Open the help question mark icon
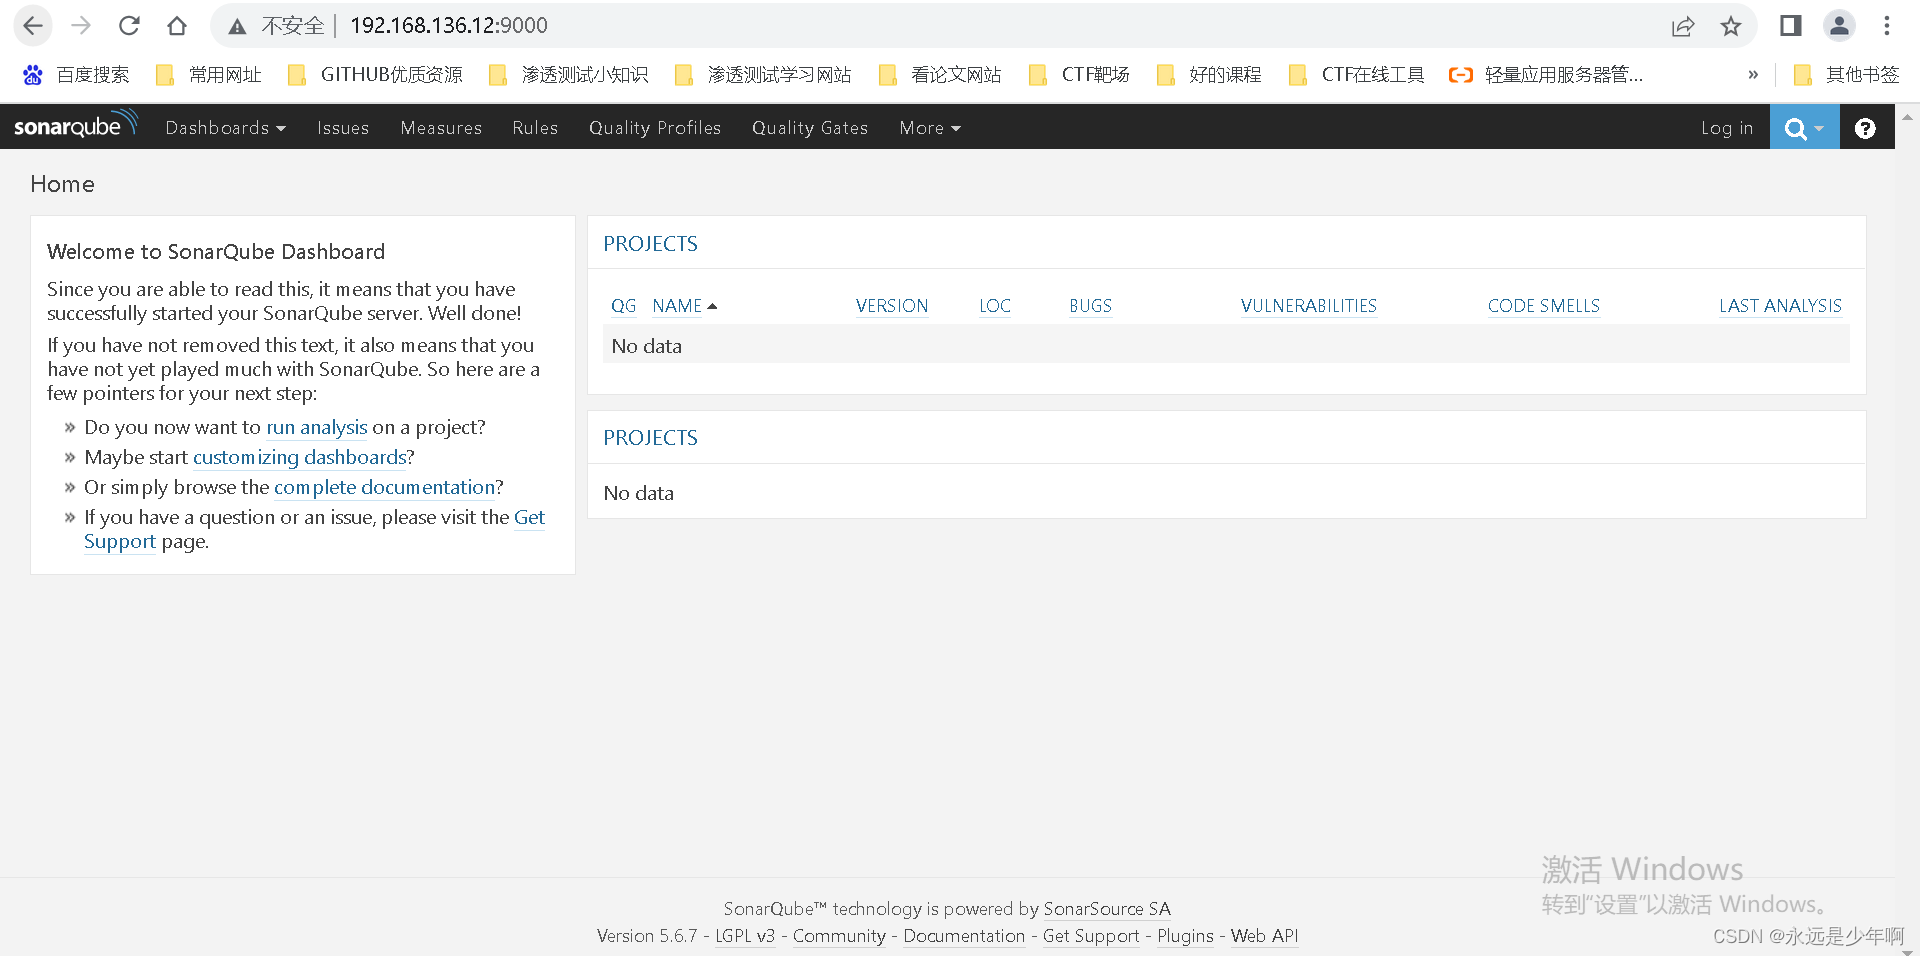 coord(1865,128)
